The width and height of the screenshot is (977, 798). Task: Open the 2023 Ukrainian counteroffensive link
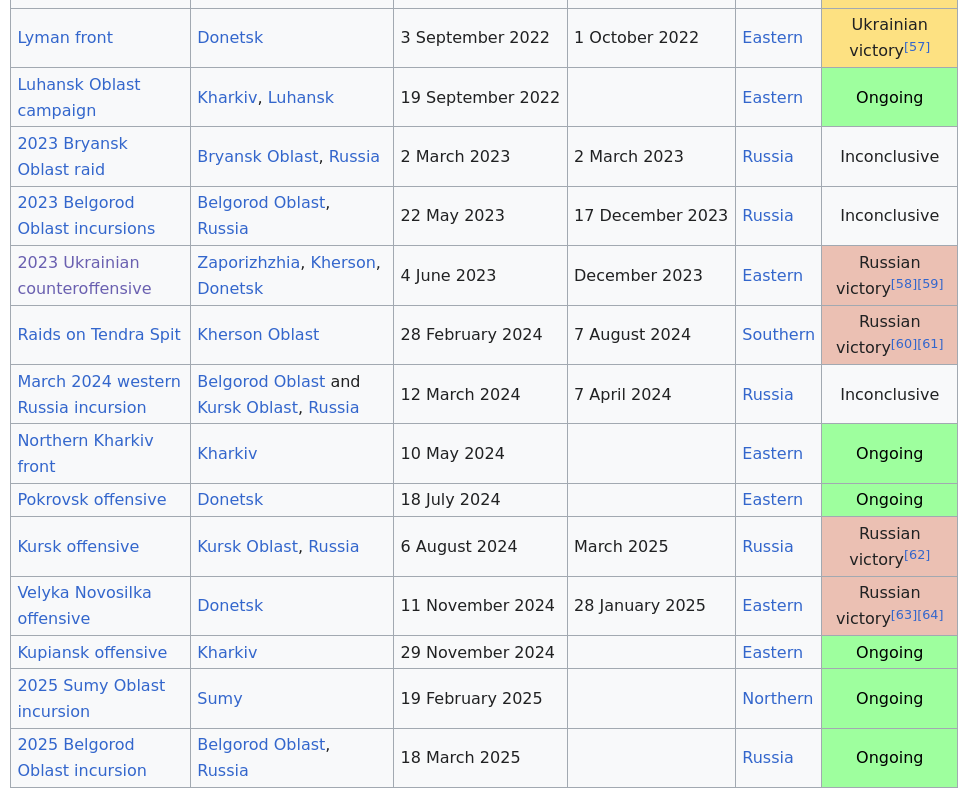pos(84,276)
